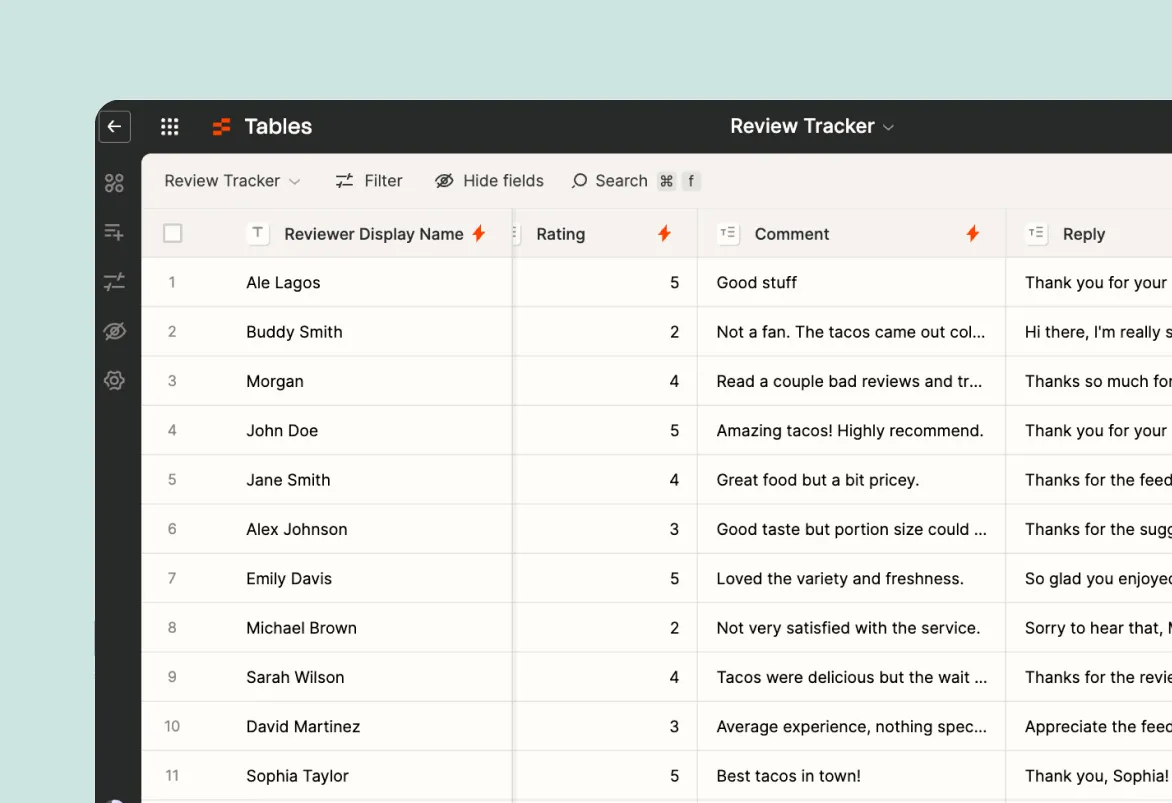Click the back arrow button
Image resolution: width=1172 pixels, height=803 pixels.
[x=114, y=126]
